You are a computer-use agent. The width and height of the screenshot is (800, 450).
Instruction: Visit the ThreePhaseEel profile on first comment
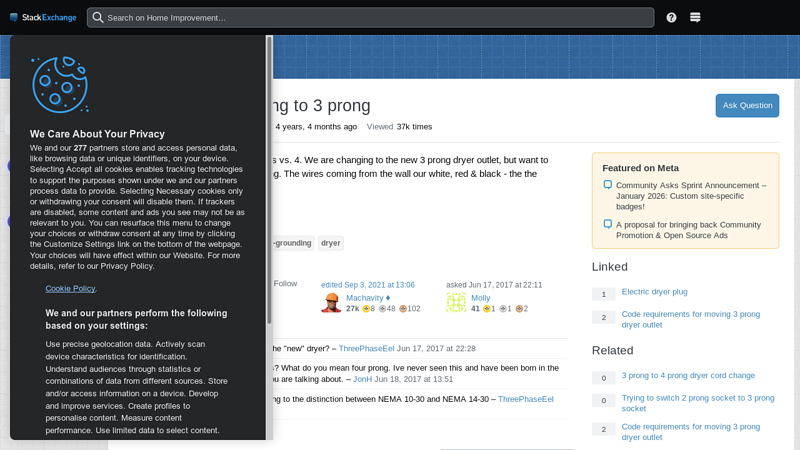pyautogui.click(x=366, y=349)
